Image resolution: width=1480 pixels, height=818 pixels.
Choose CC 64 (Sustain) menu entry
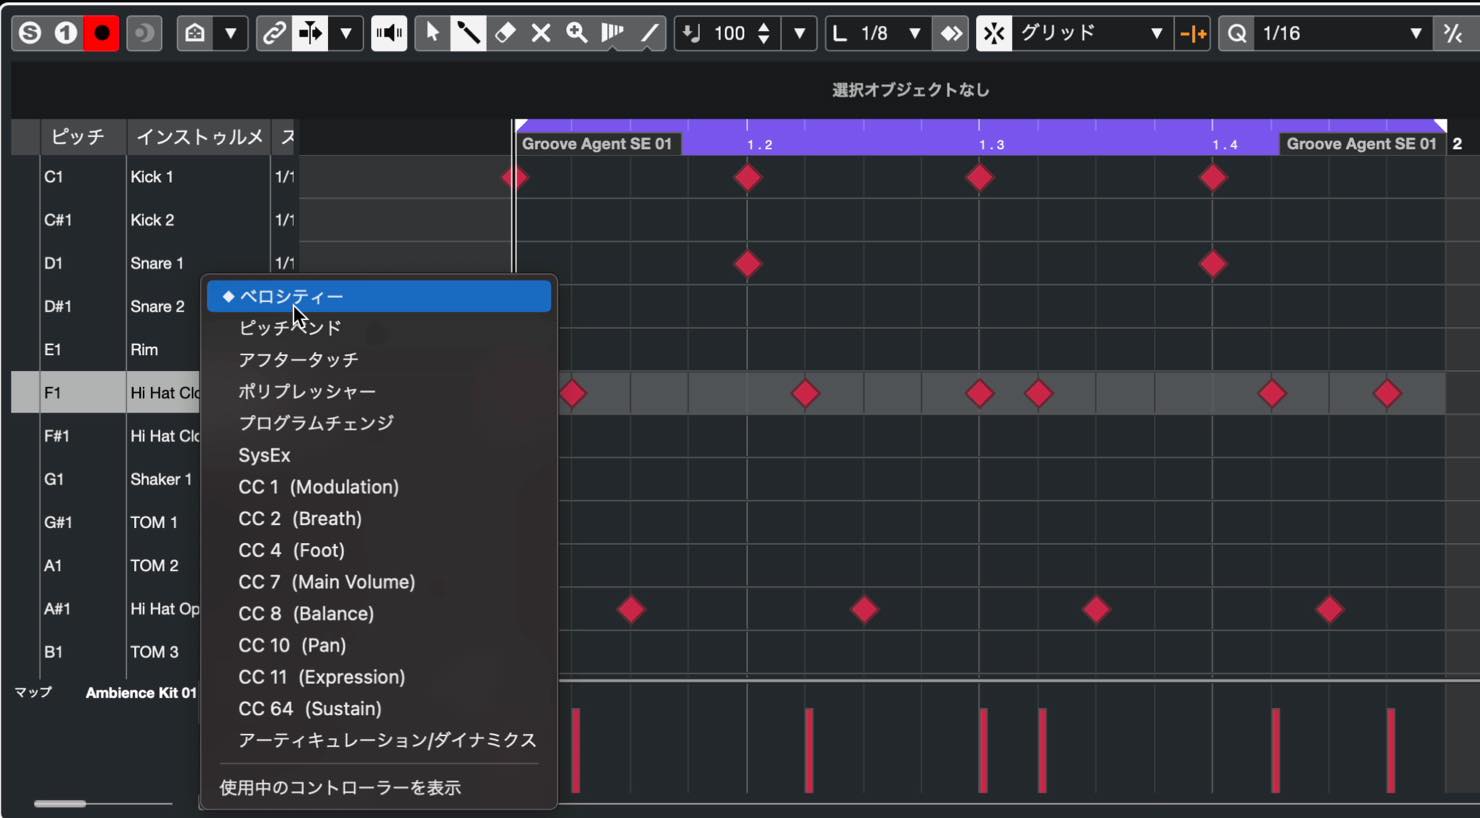pos(379,708)
